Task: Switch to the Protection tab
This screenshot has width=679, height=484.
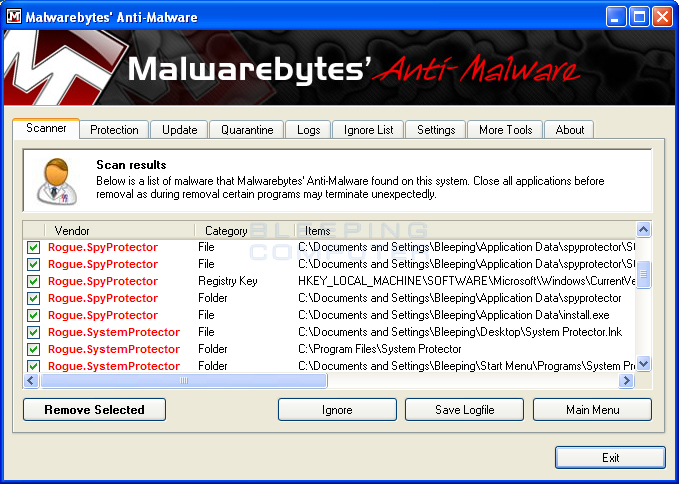Action: (114, 130)
